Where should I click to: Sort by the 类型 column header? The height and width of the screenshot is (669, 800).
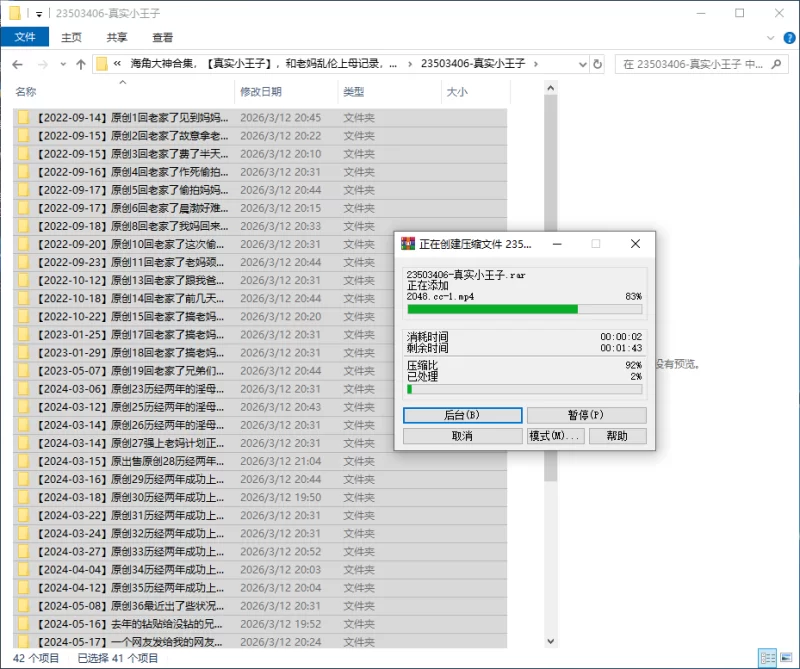coord(354,92)
